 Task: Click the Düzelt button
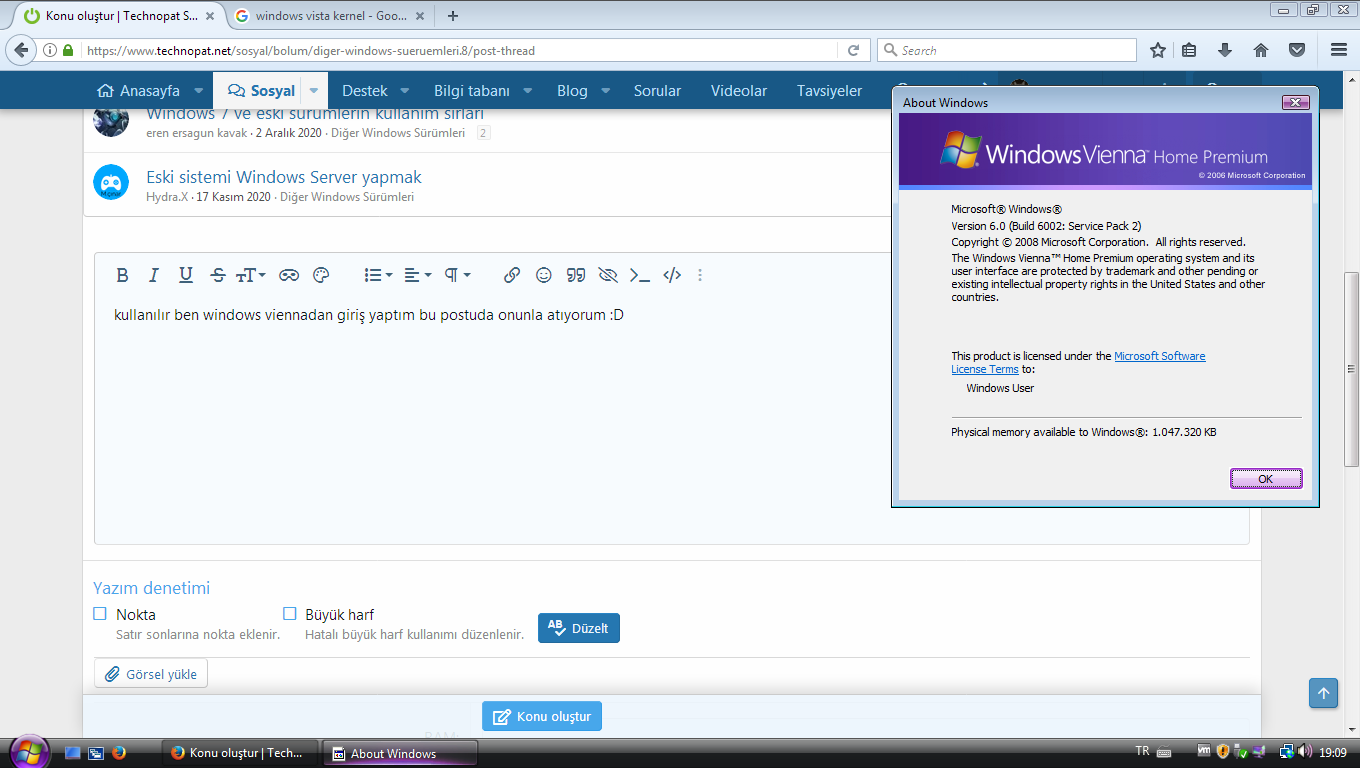579,628
